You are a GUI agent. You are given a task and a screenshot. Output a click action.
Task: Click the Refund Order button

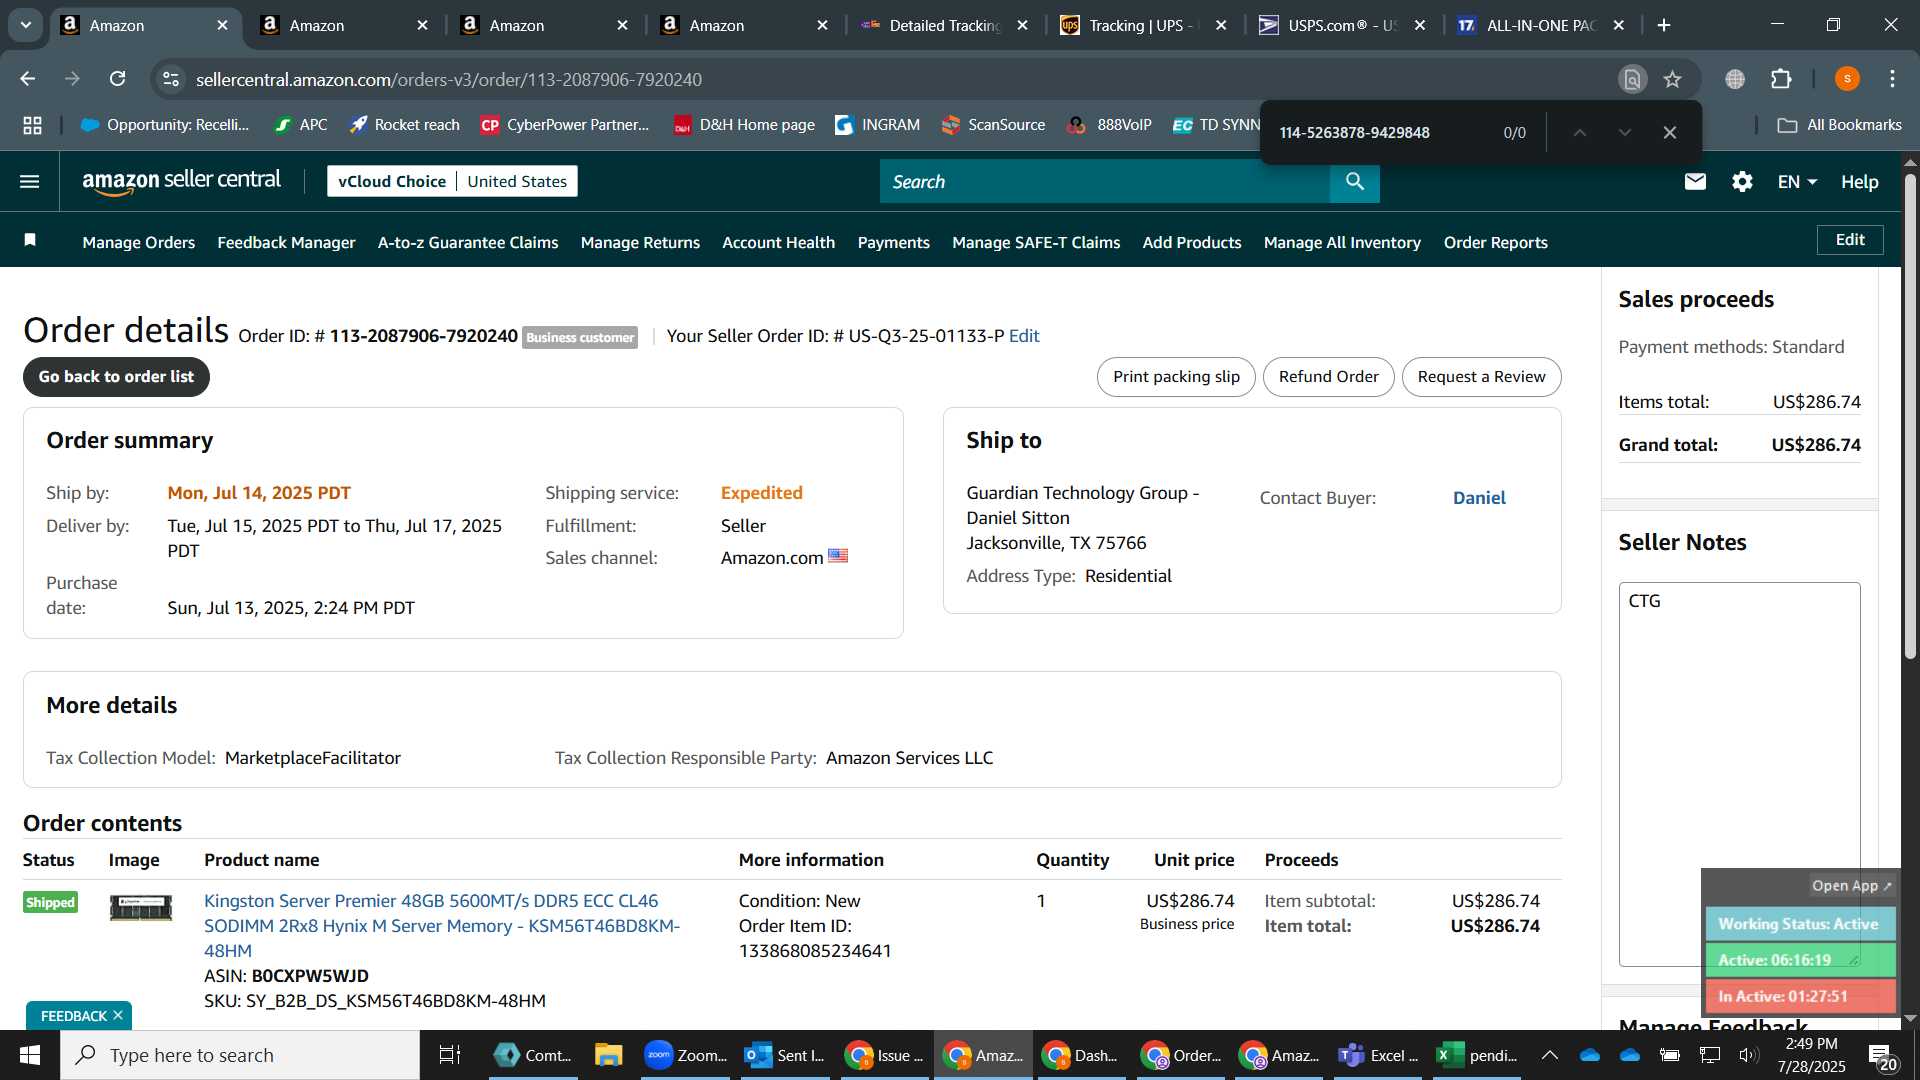click(x=1328, y=377)
